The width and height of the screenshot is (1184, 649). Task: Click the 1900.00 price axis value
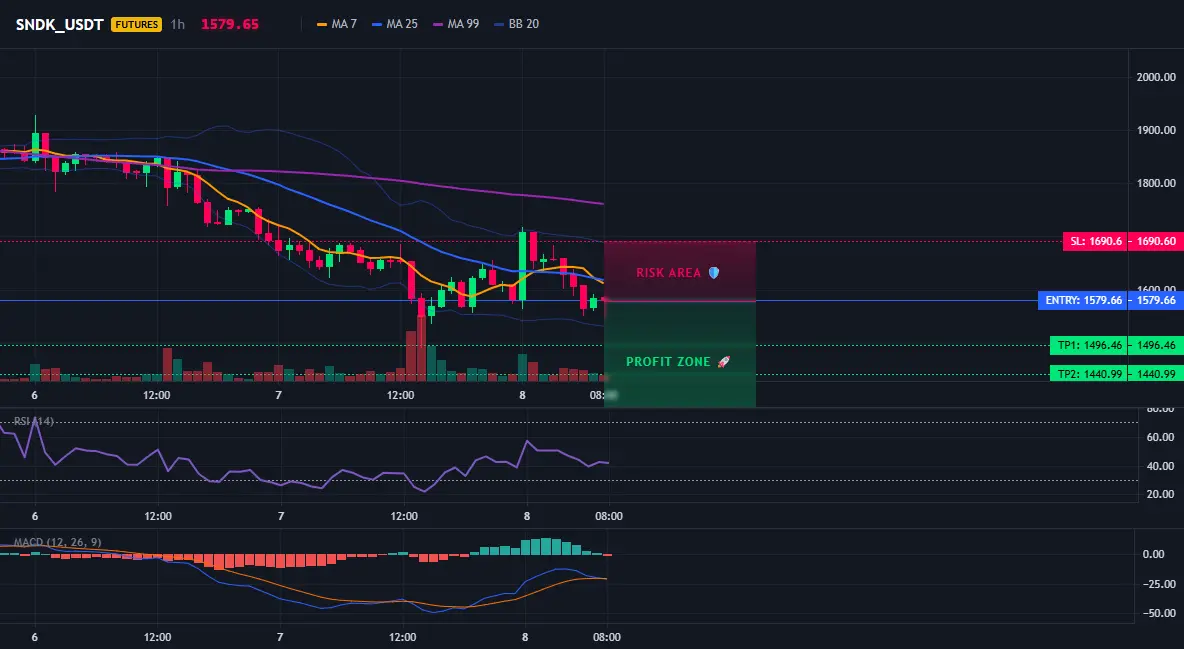pyautogui.click(x=1156, y=130)
